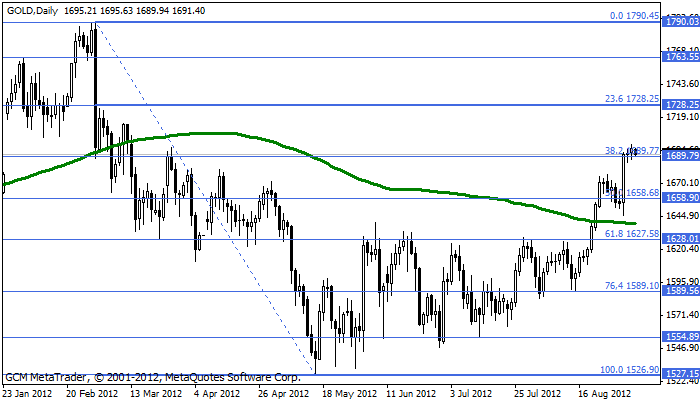Click the 1763.55 price tag on axis

coord(681,57)
